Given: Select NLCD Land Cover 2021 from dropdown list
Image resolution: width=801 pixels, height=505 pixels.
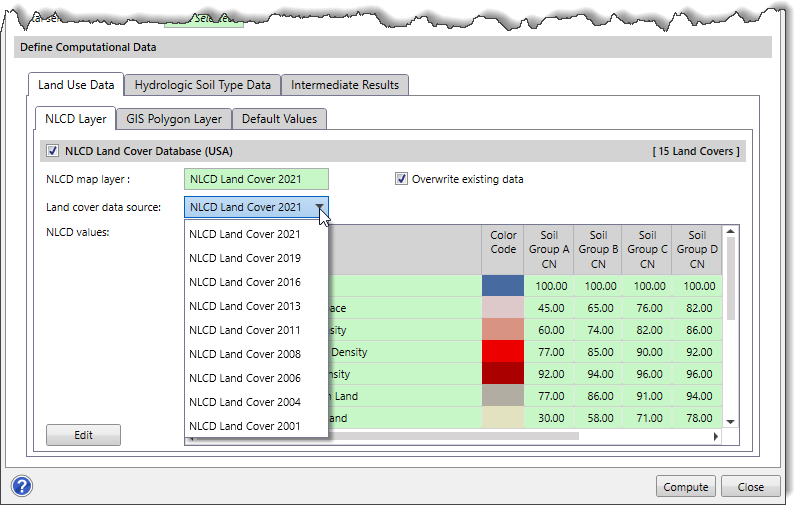Looking at the screenshot, I should [x=256, y=234].
